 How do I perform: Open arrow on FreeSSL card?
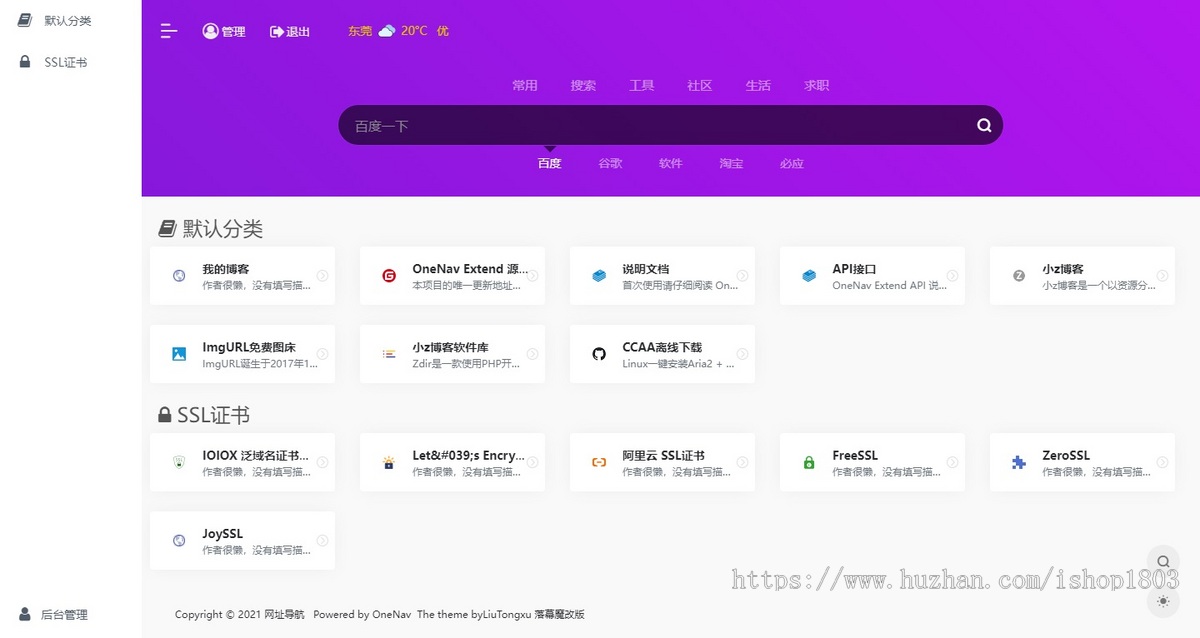952,462
